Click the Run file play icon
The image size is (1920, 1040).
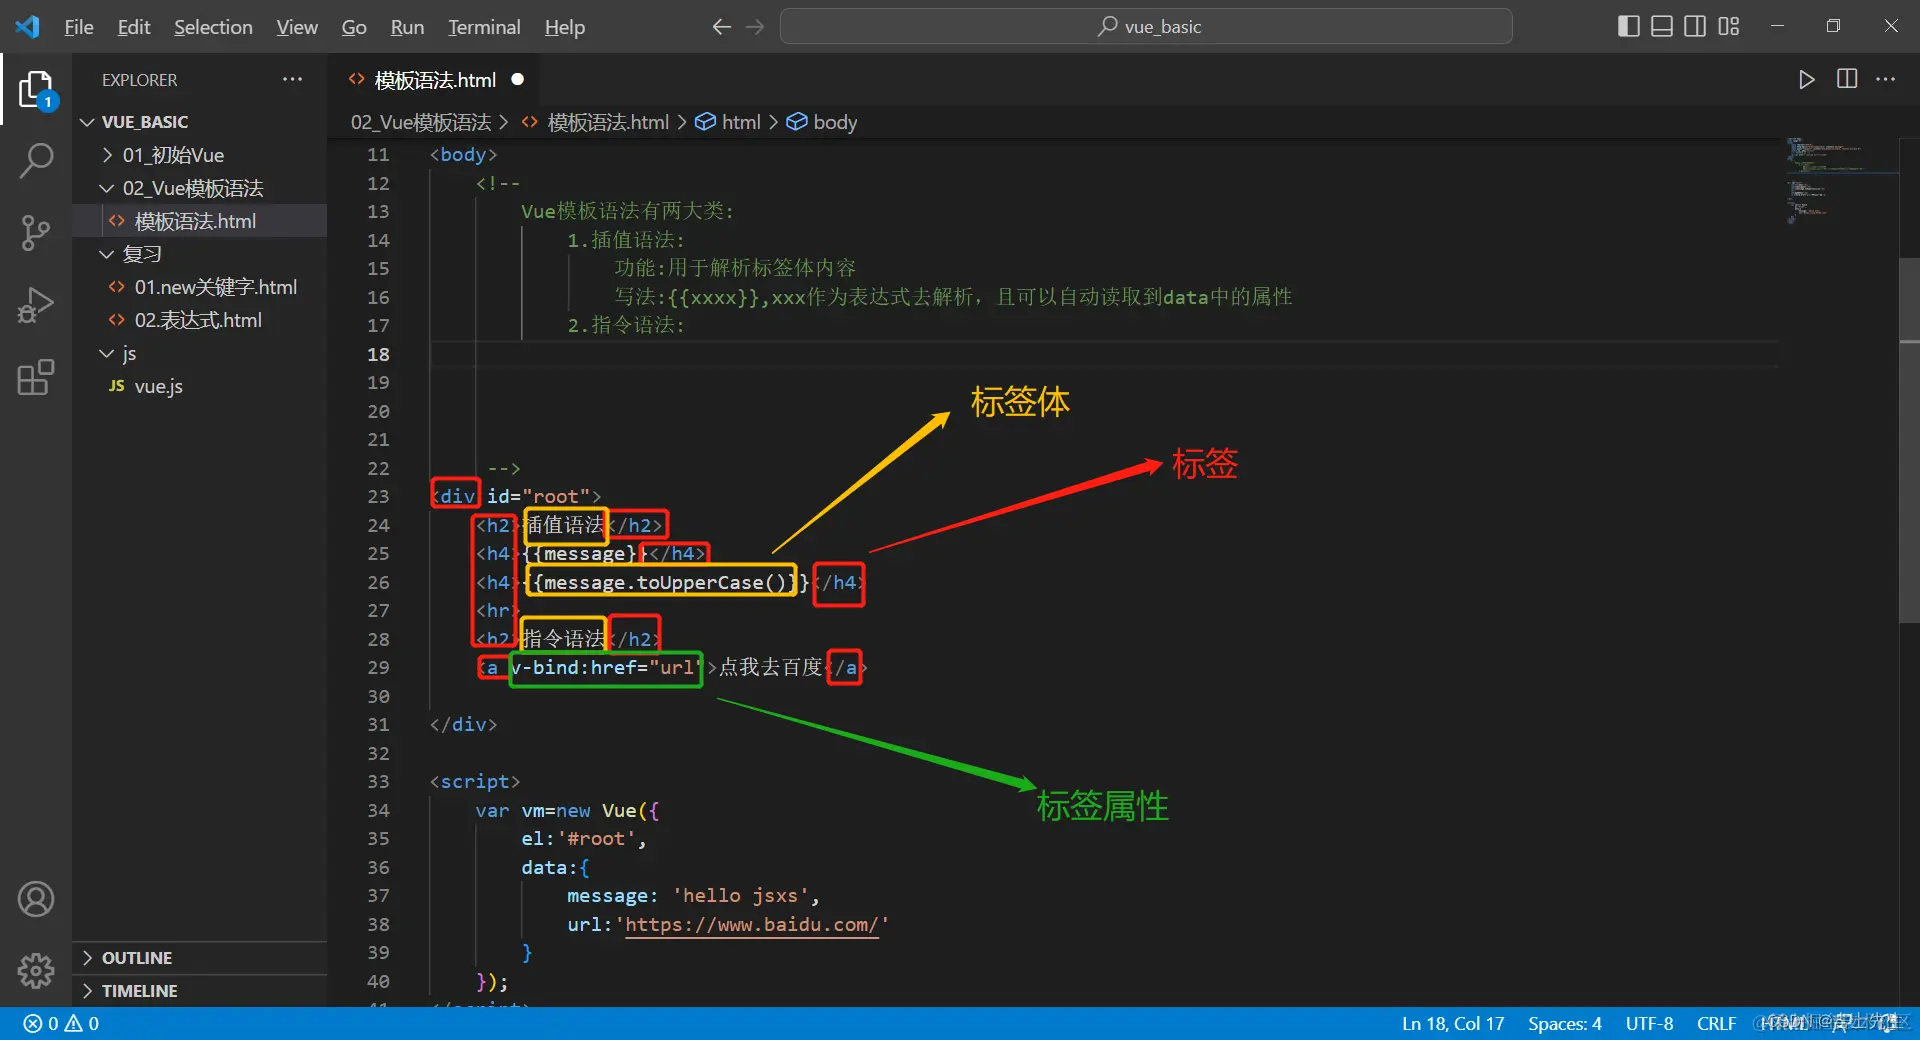pyautogui.click(x=1806, y=80)
